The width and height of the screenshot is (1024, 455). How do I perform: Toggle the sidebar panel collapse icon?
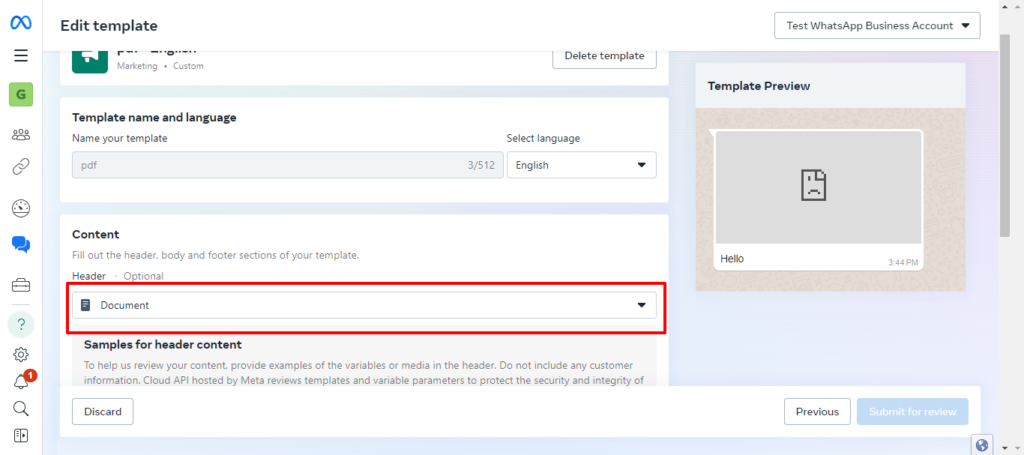pyautogui.click(x=21, y=435)
